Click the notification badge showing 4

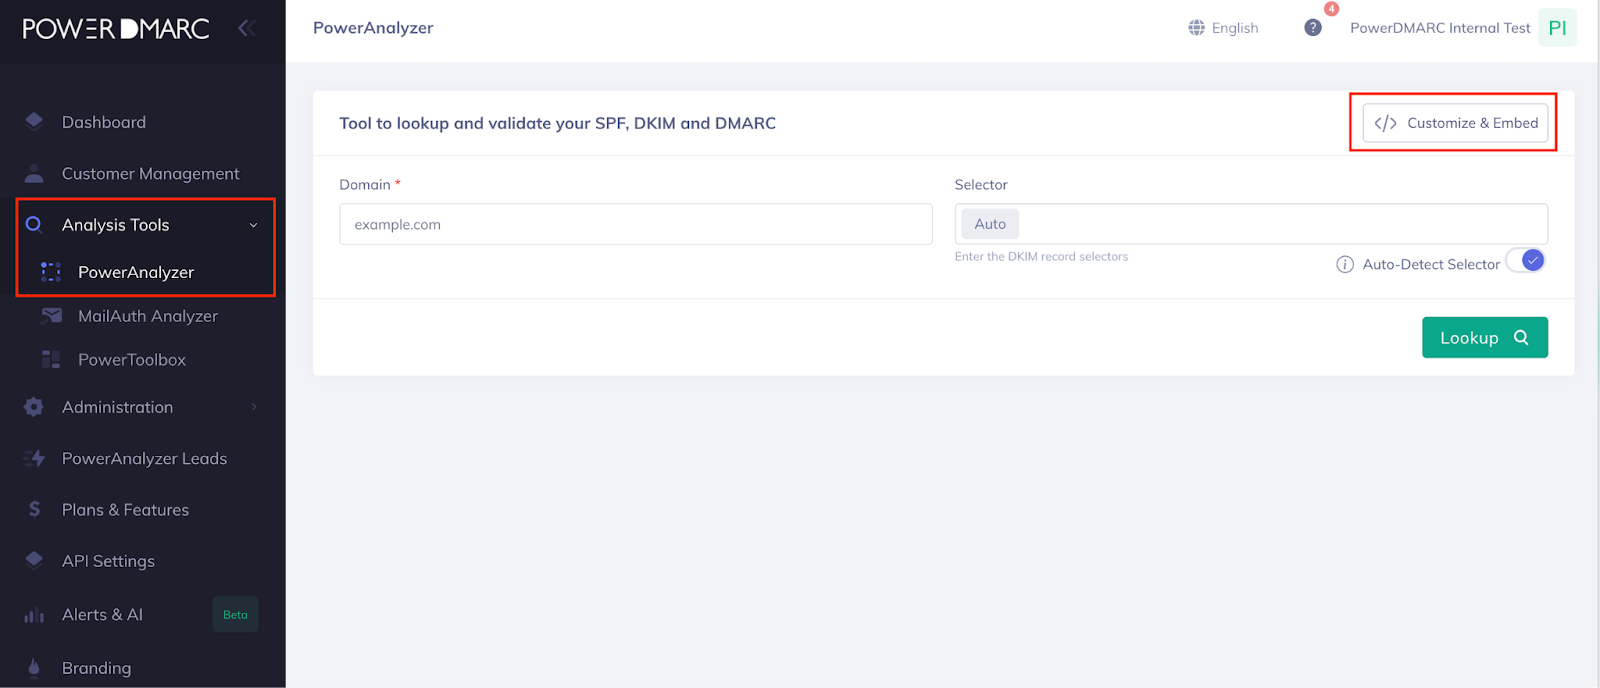tap(1331, 9)
